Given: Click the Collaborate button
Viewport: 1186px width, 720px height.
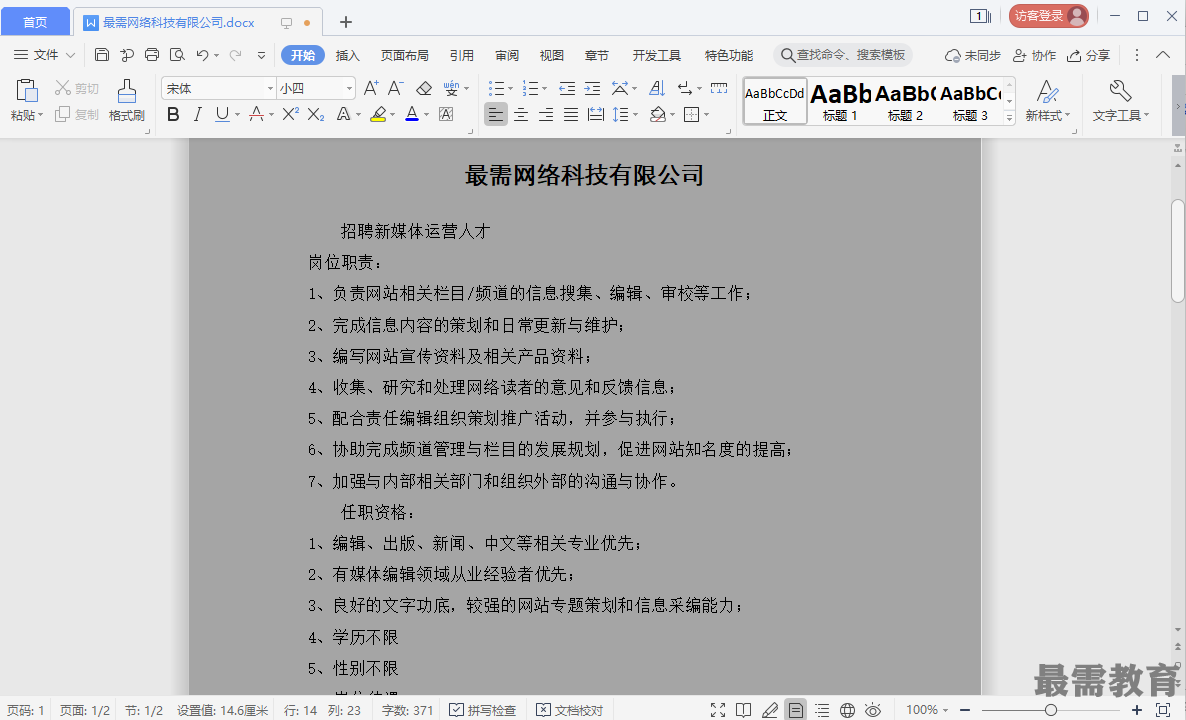Looking at the screenshot, I should coord(1034,55).
